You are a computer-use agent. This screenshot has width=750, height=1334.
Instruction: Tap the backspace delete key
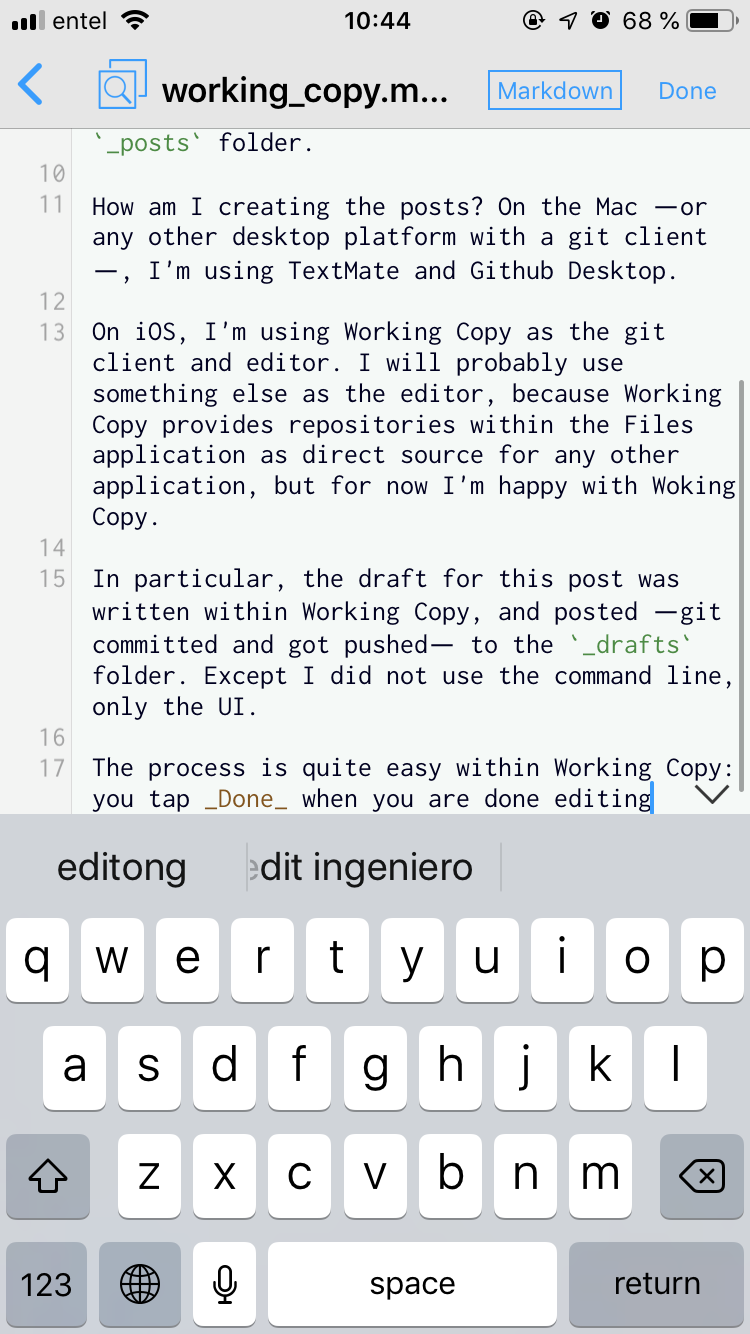point(702,1177)
